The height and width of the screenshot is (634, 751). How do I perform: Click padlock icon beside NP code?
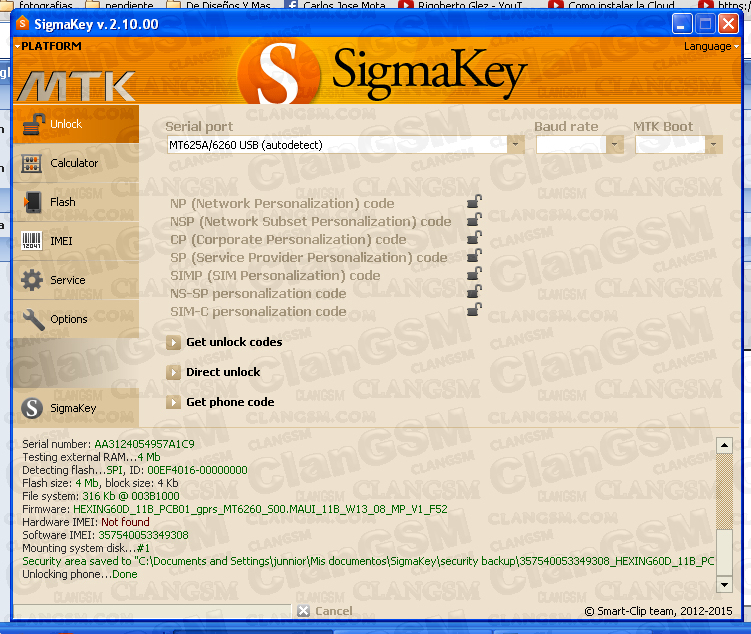coord(474,201)
